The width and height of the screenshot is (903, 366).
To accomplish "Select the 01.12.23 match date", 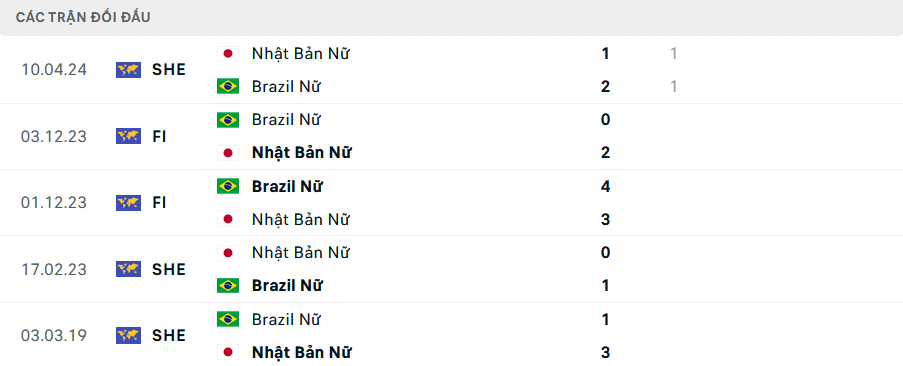I will (x=54, y=203).
